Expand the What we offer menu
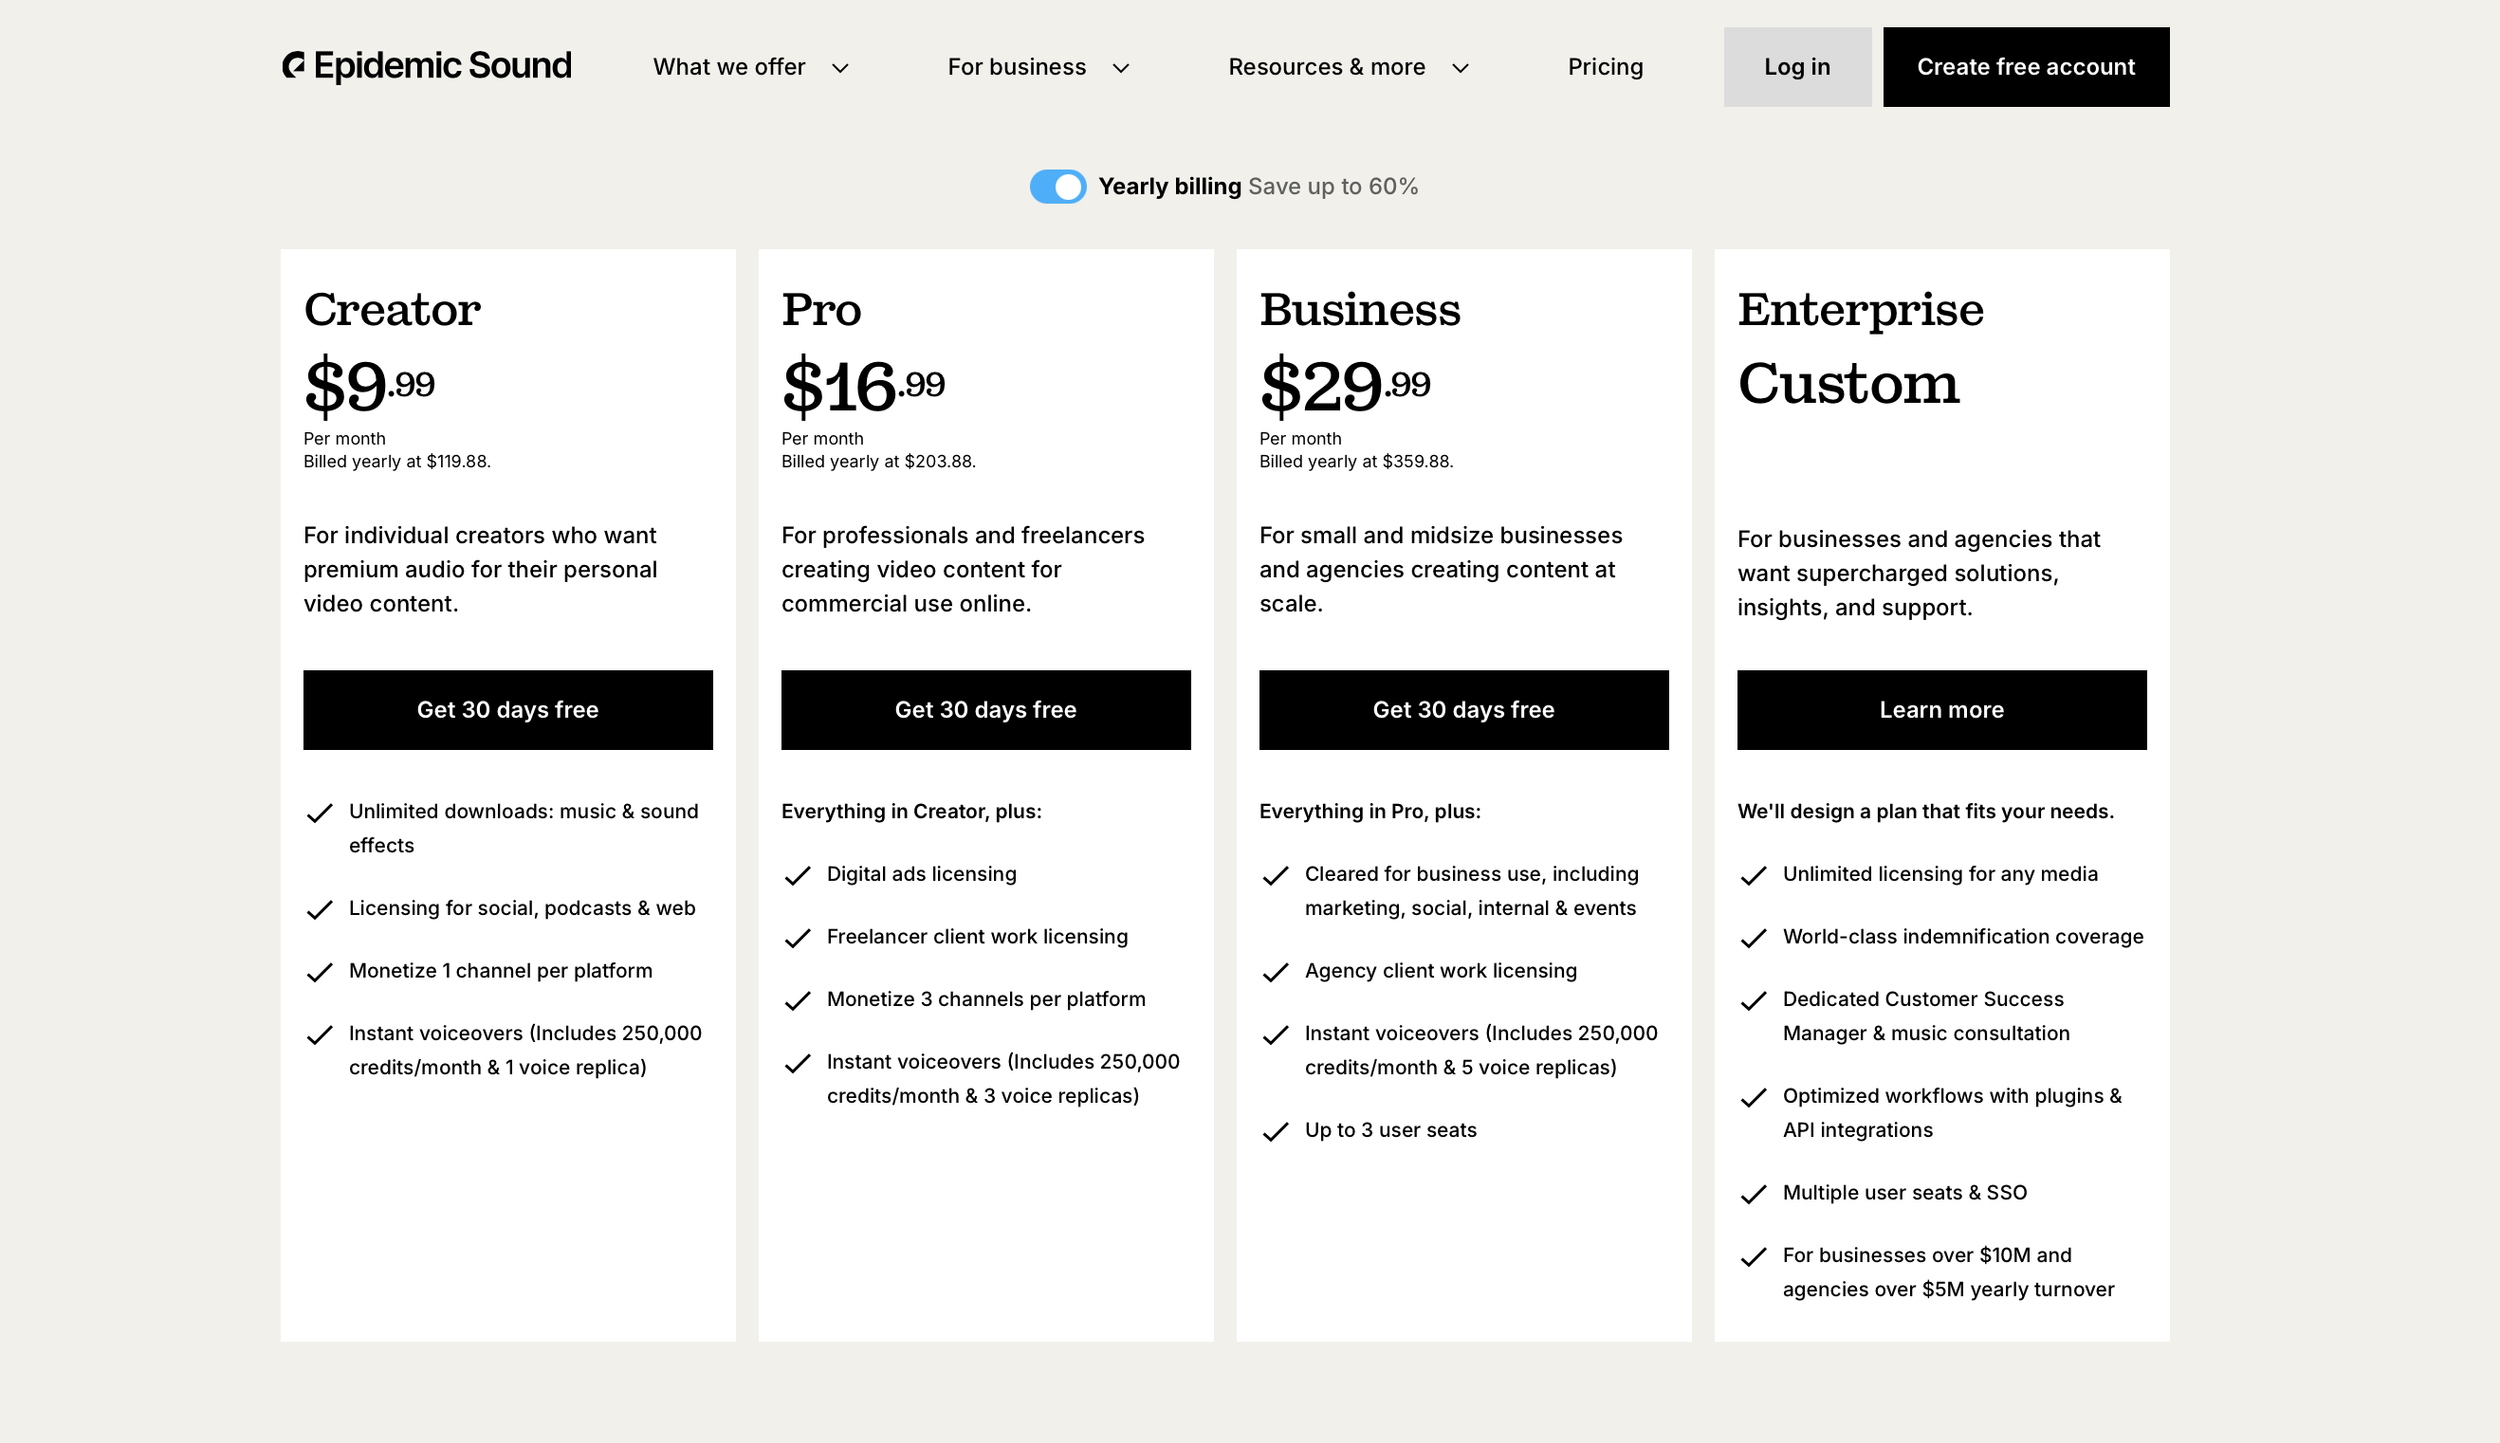The width and height of the screenshot is (2500, 1443). click(x=750, y=67)
